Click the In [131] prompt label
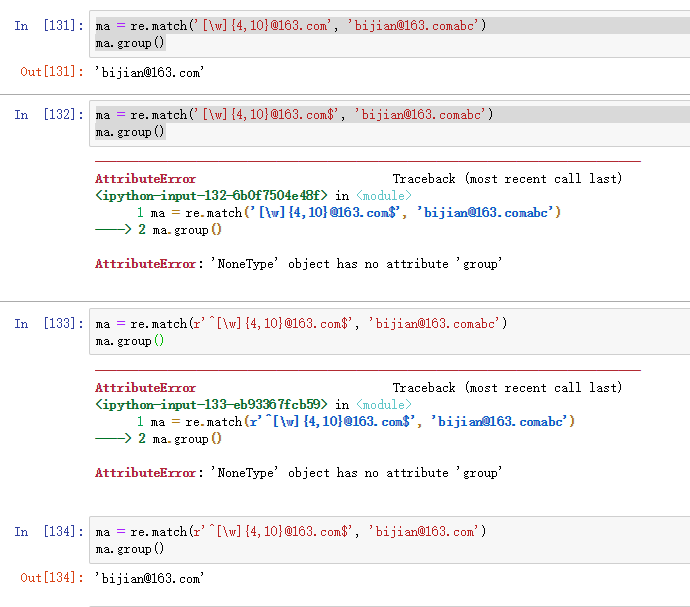690x607 pixels. (x=49, y=25)
